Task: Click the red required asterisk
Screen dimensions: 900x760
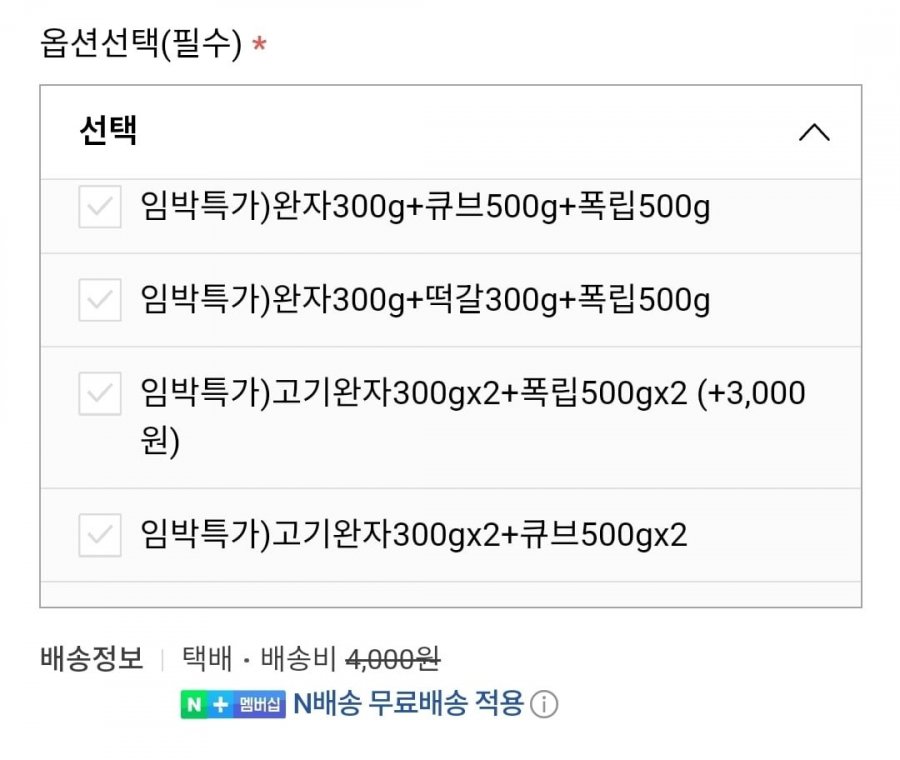Action: click(x=259, y=46)
